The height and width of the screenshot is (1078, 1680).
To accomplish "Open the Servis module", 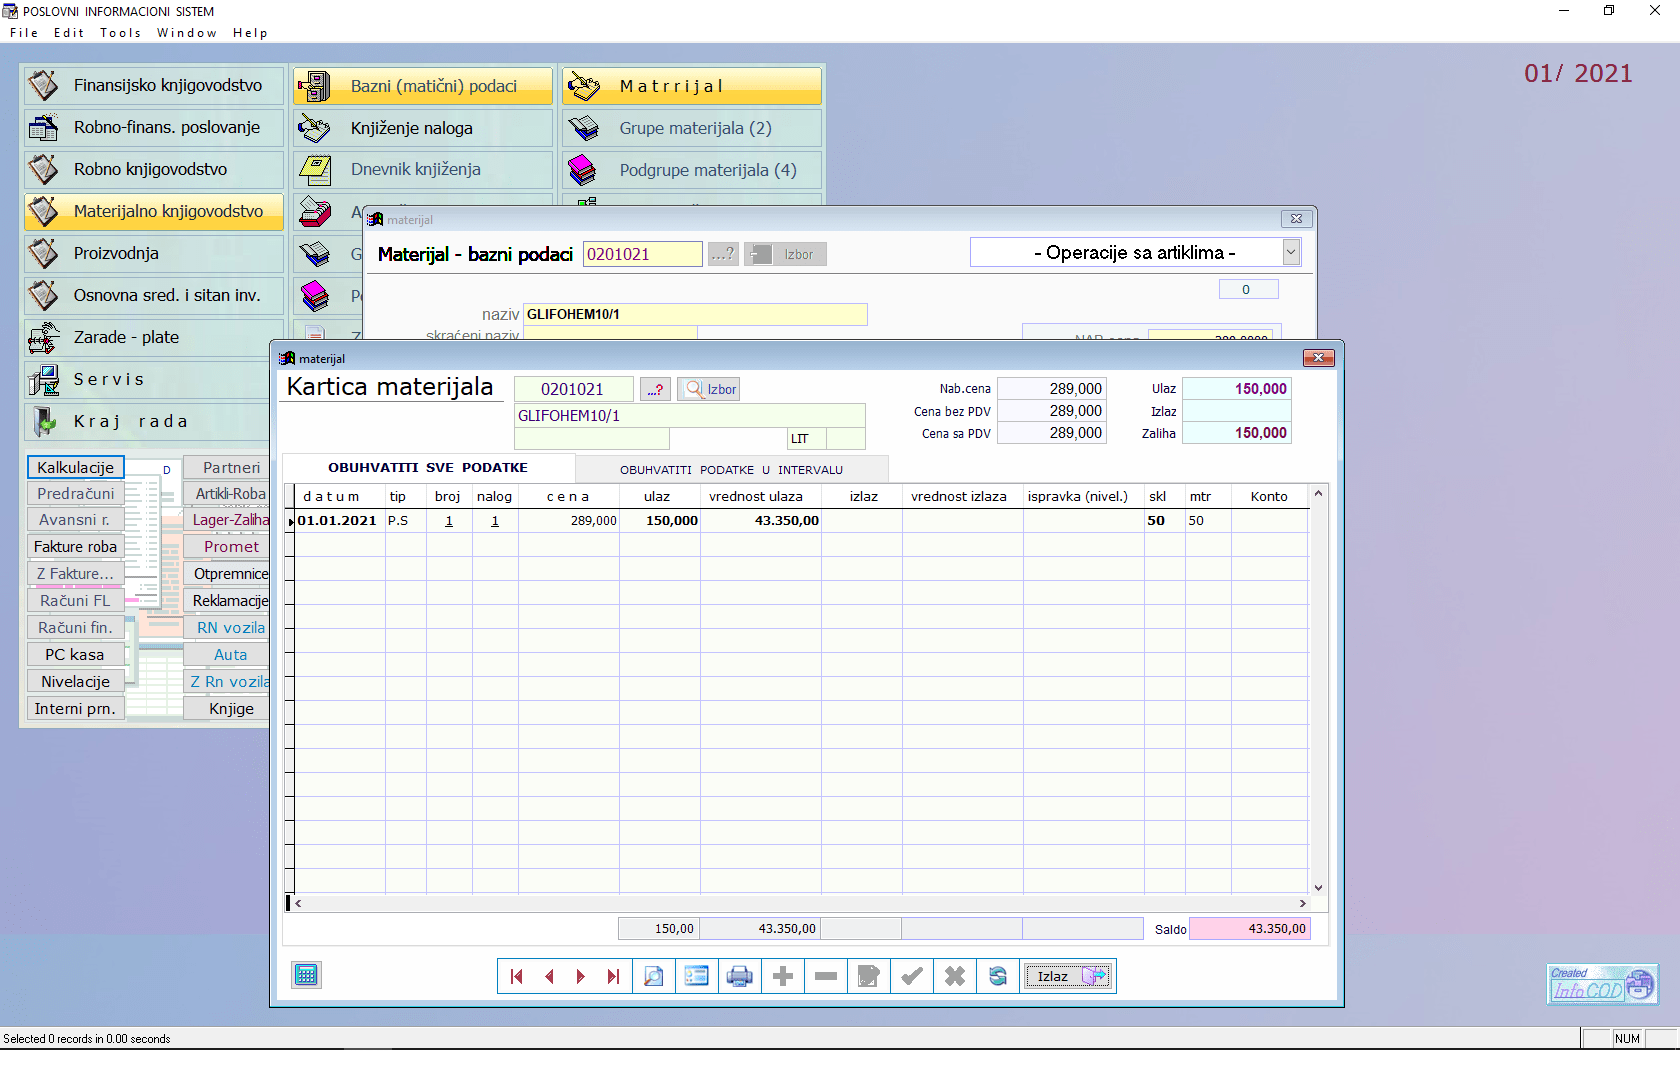I will (x=147, y=379).
